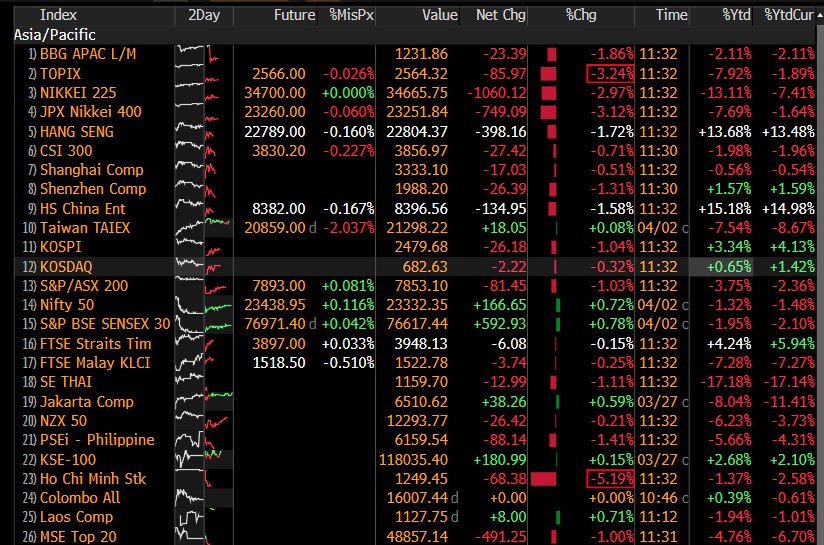
Task: Select the FTSE Straits Tim index
Action: 96,344
